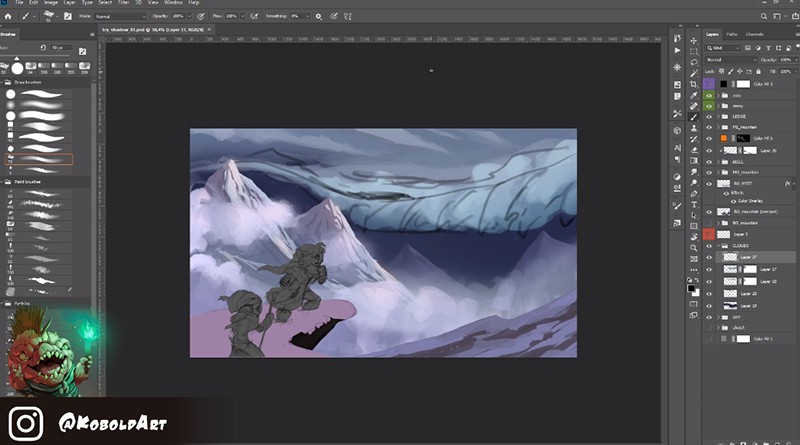The height and width of the screenshot is (445, 800).
Task: Lock transparent pixels in Layers panel
Action: pyautogui.click(x=721, y=71)
